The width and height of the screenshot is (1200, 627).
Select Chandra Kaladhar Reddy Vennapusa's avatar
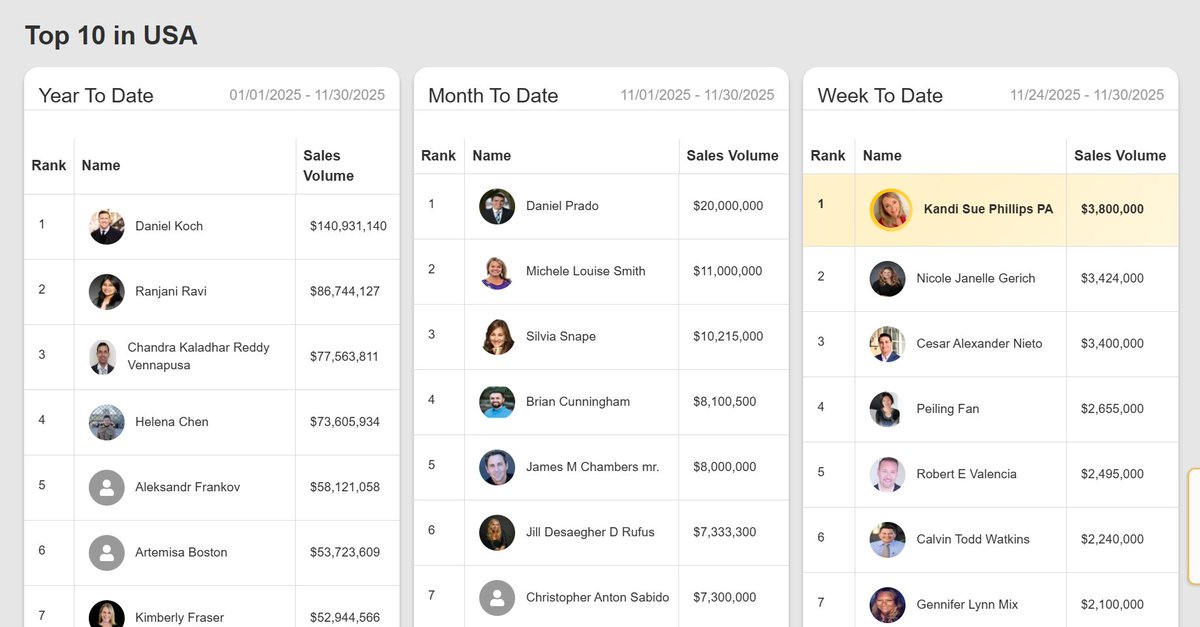pos(102,357)
